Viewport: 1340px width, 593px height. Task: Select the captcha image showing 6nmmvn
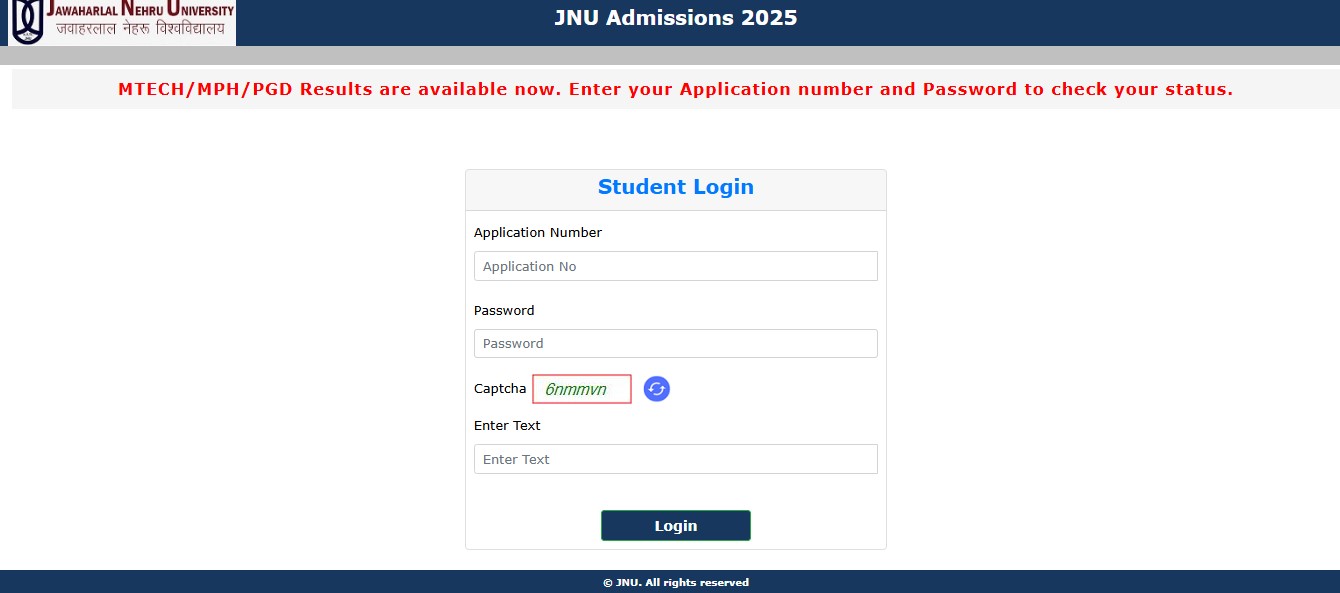click(x=581, y=389)
